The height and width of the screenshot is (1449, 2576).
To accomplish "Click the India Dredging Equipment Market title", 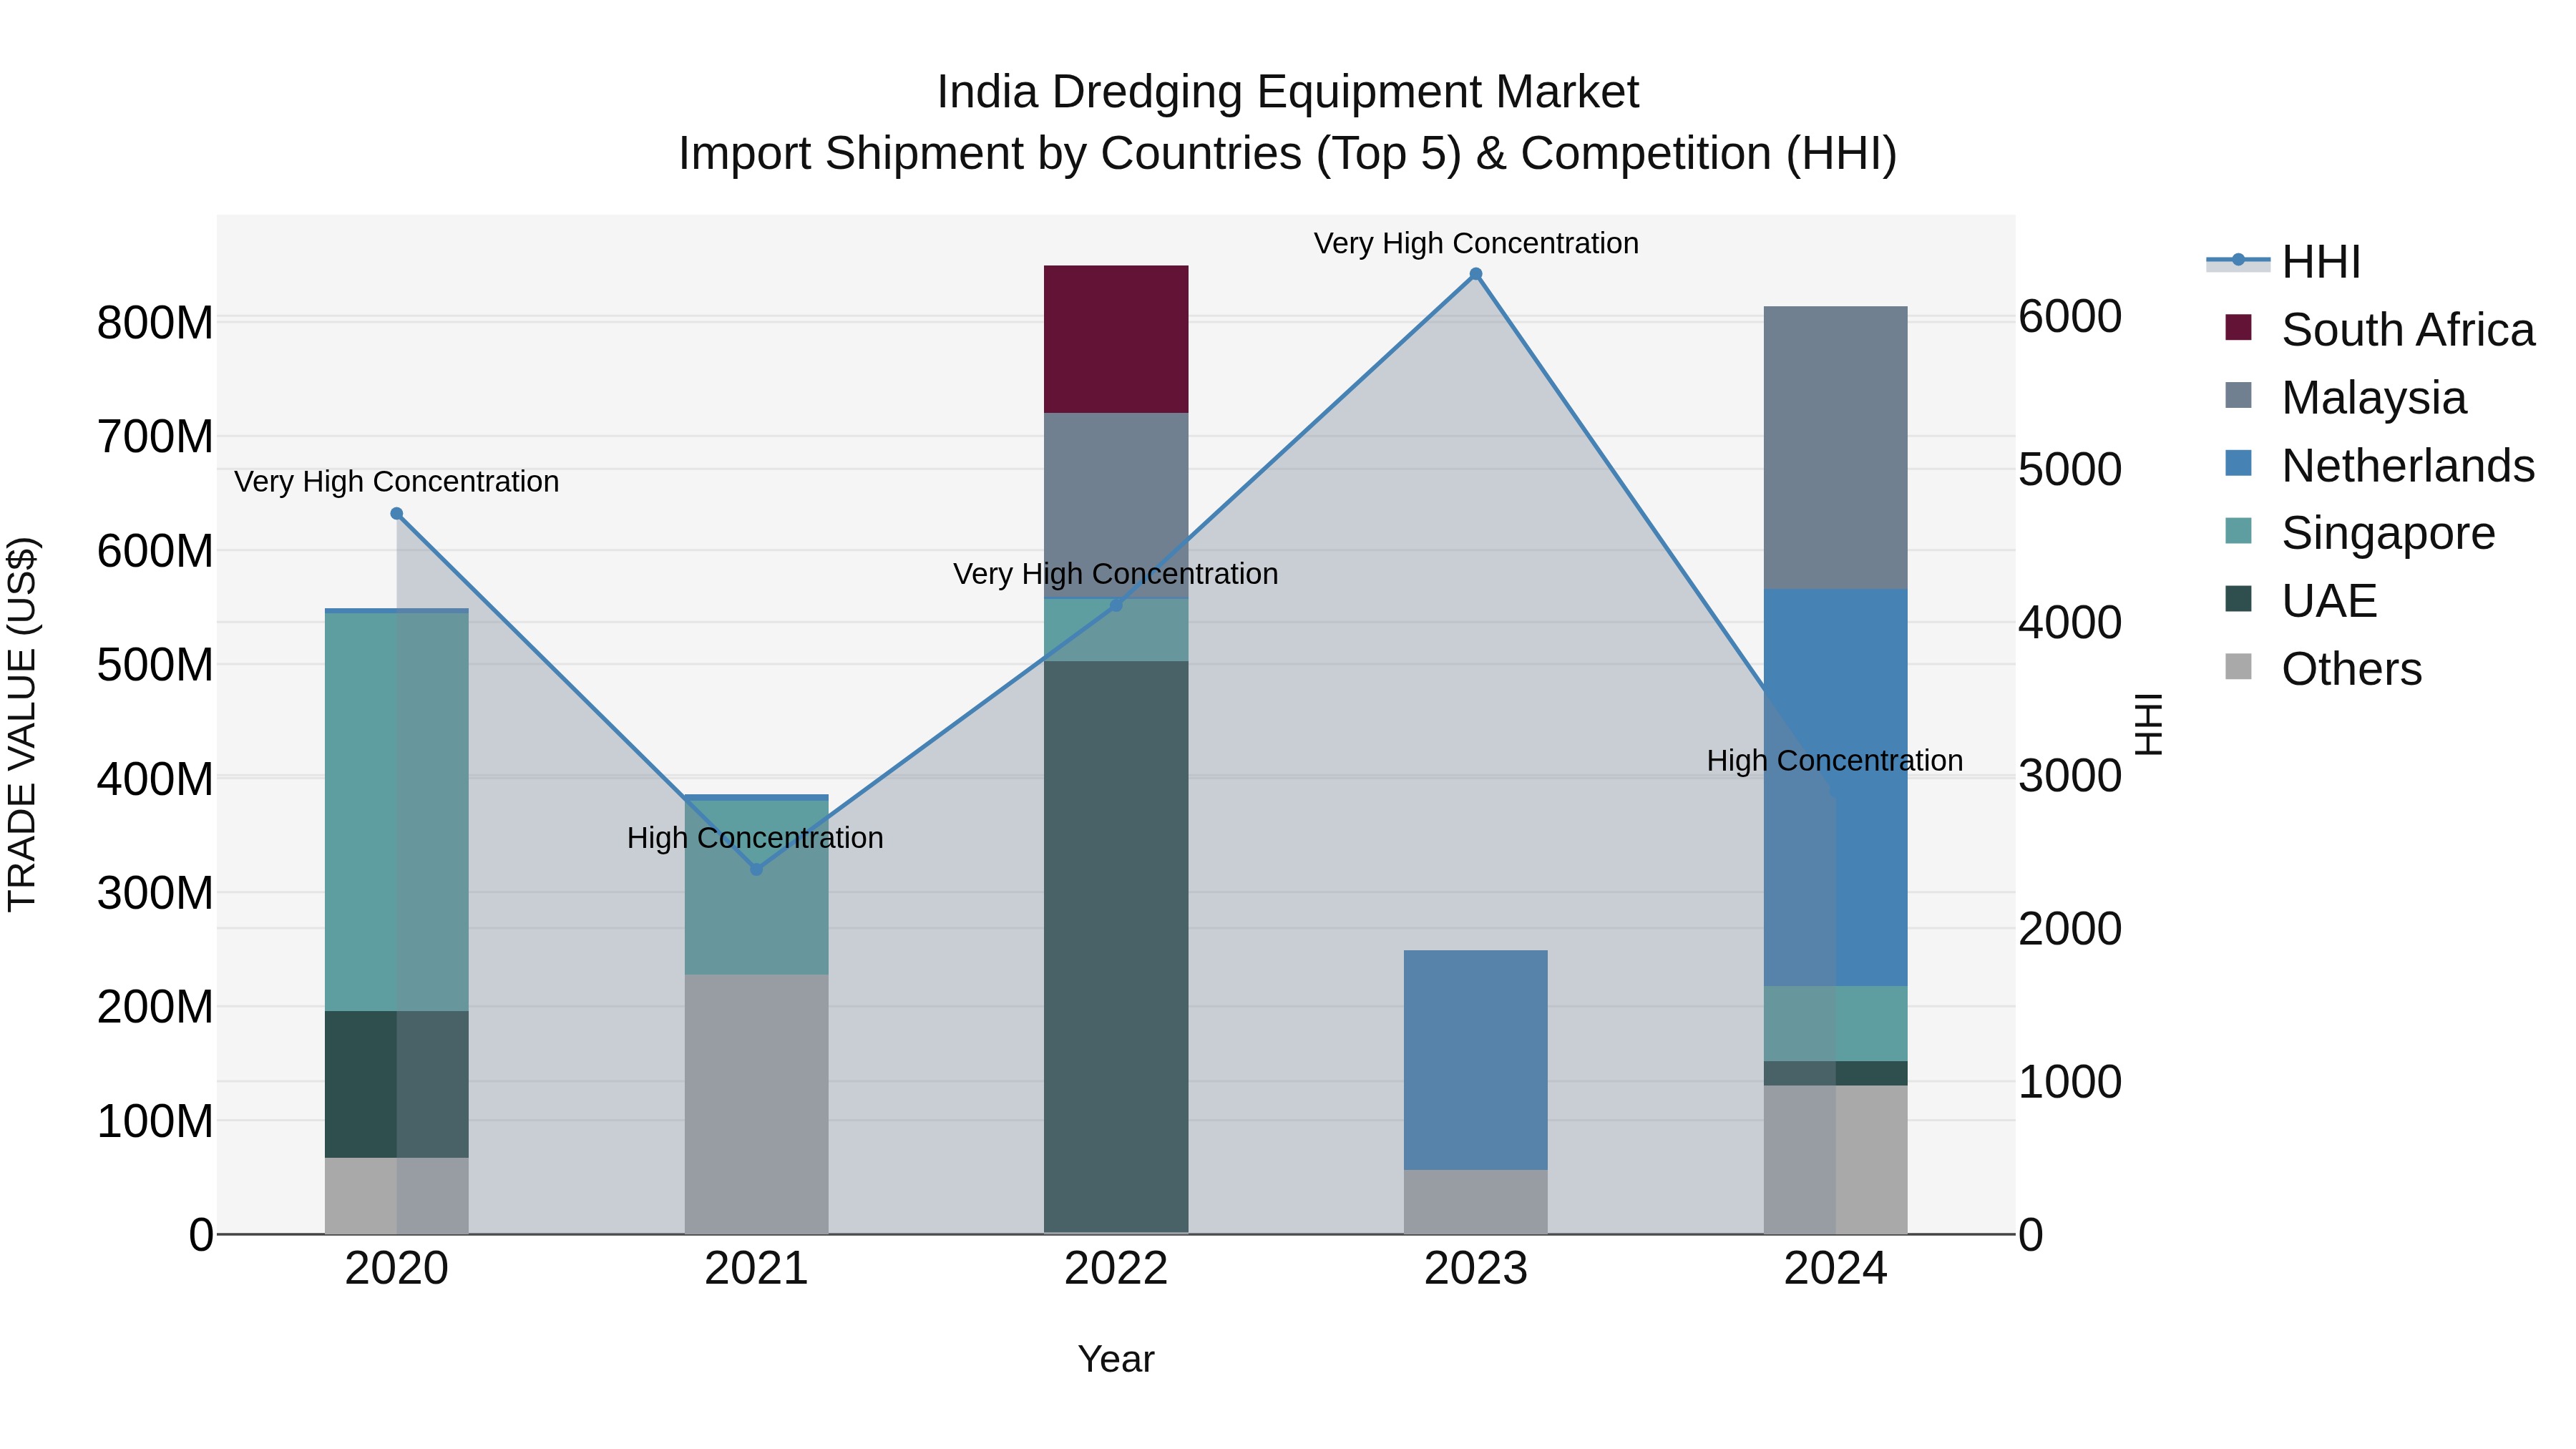I will tap(1288, 92).
